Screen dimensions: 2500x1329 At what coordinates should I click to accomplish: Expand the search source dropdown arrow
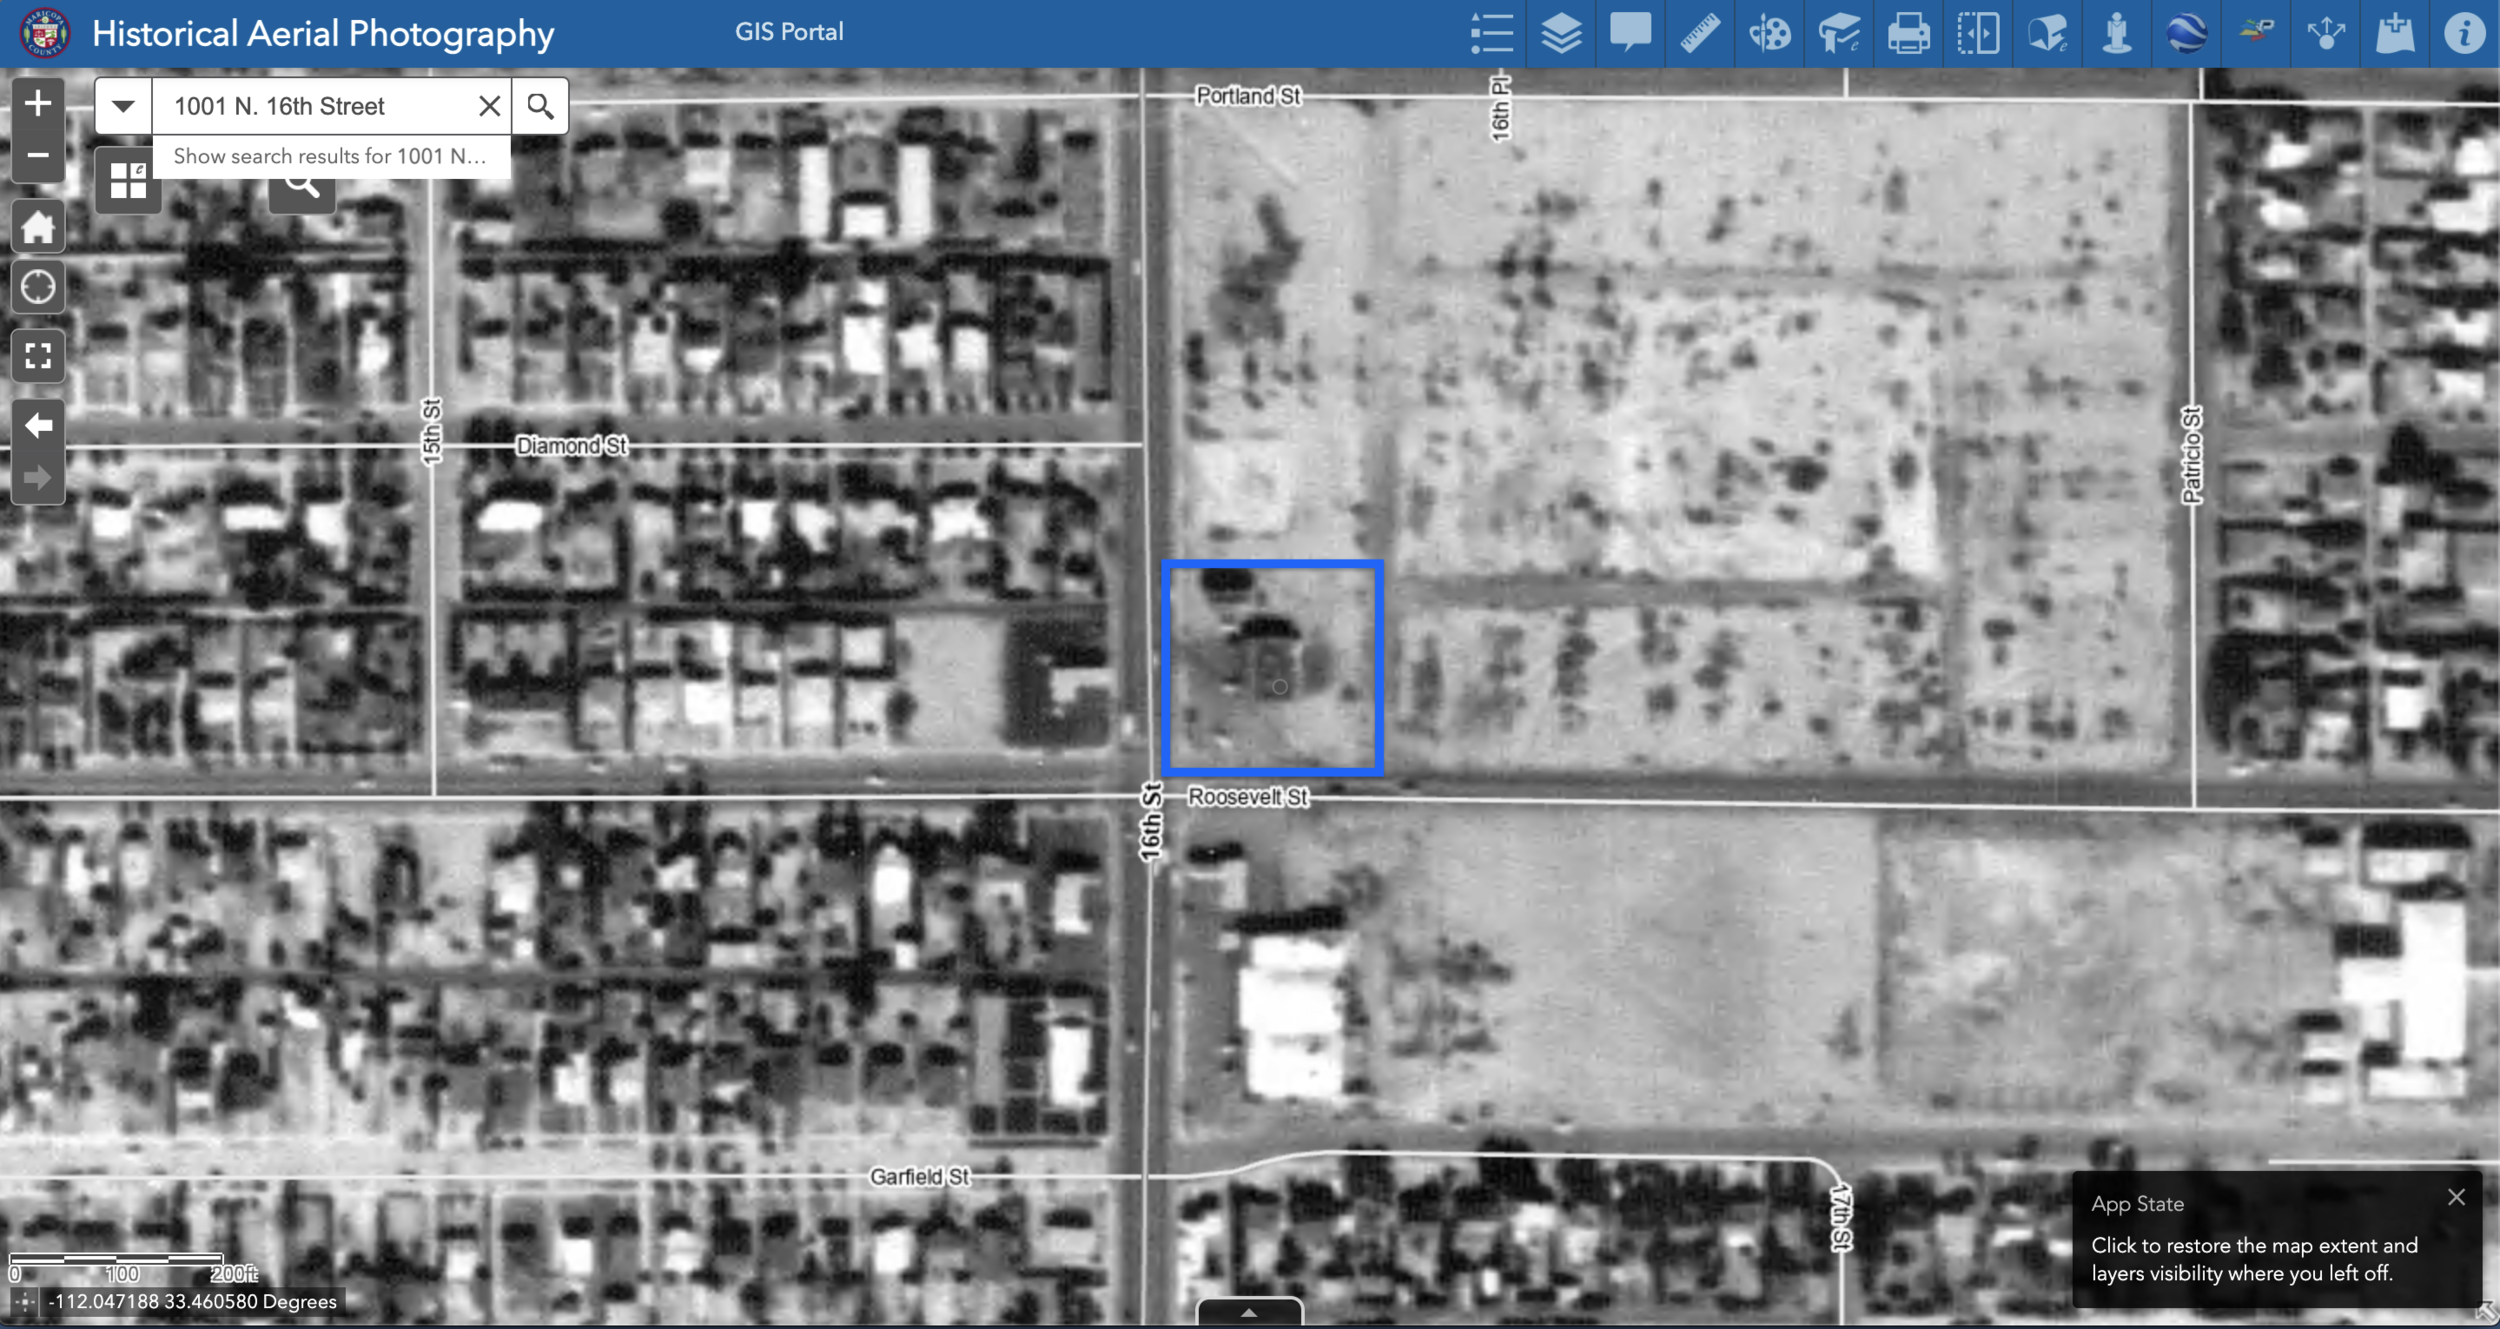123,106
